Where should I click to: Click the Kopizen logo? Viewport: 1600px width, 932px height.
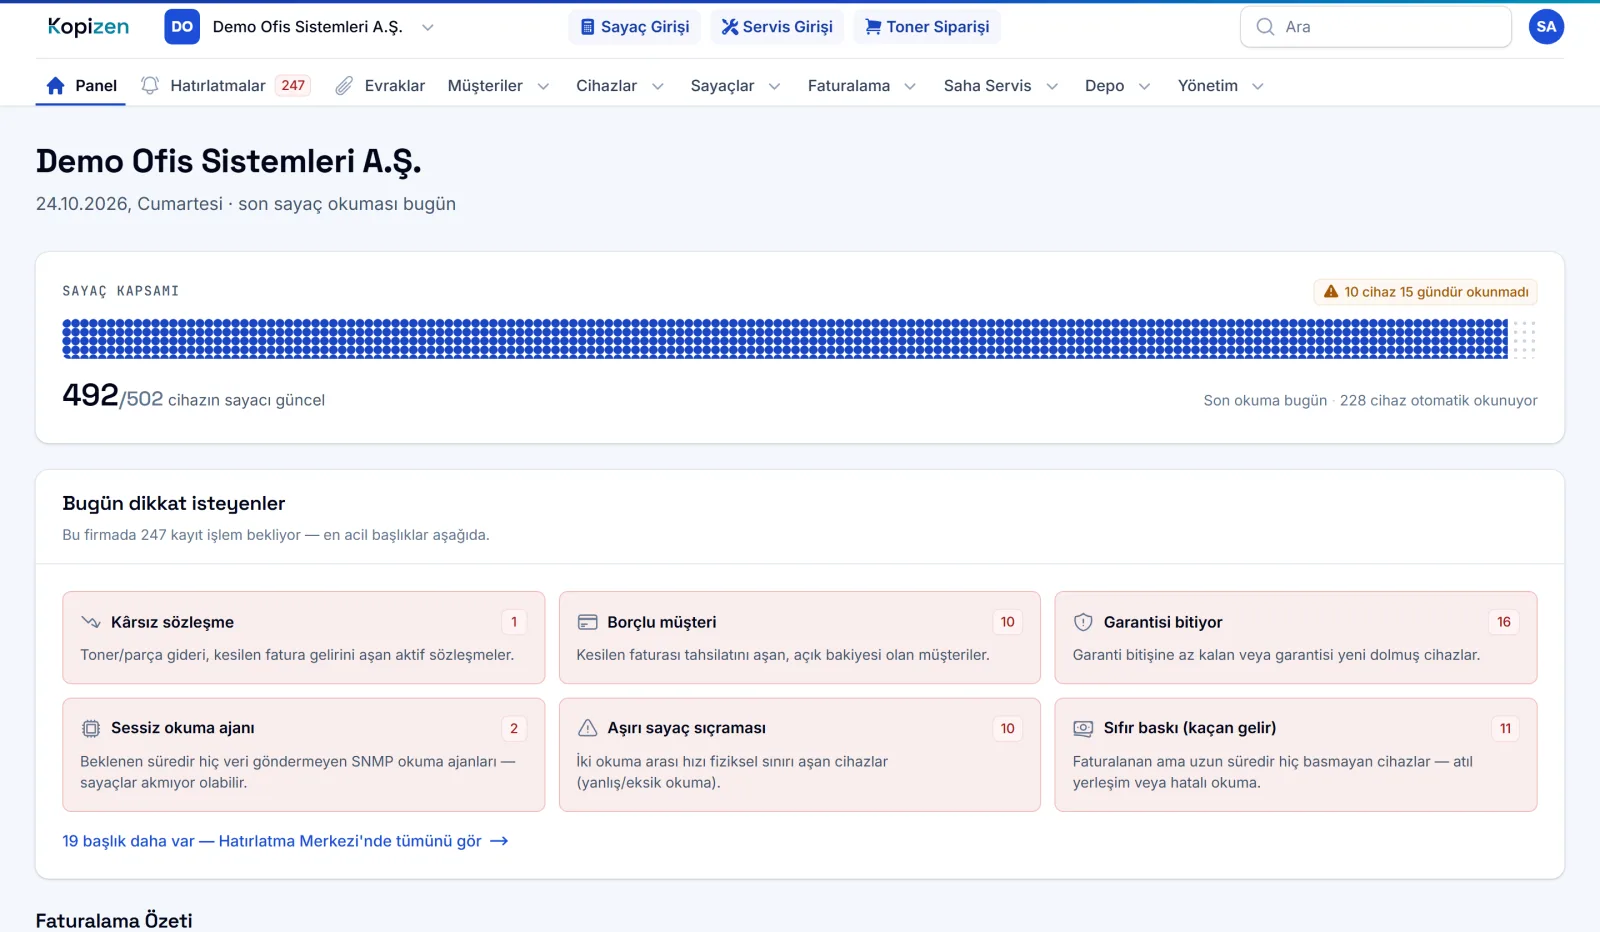click(x=88, y=27)
